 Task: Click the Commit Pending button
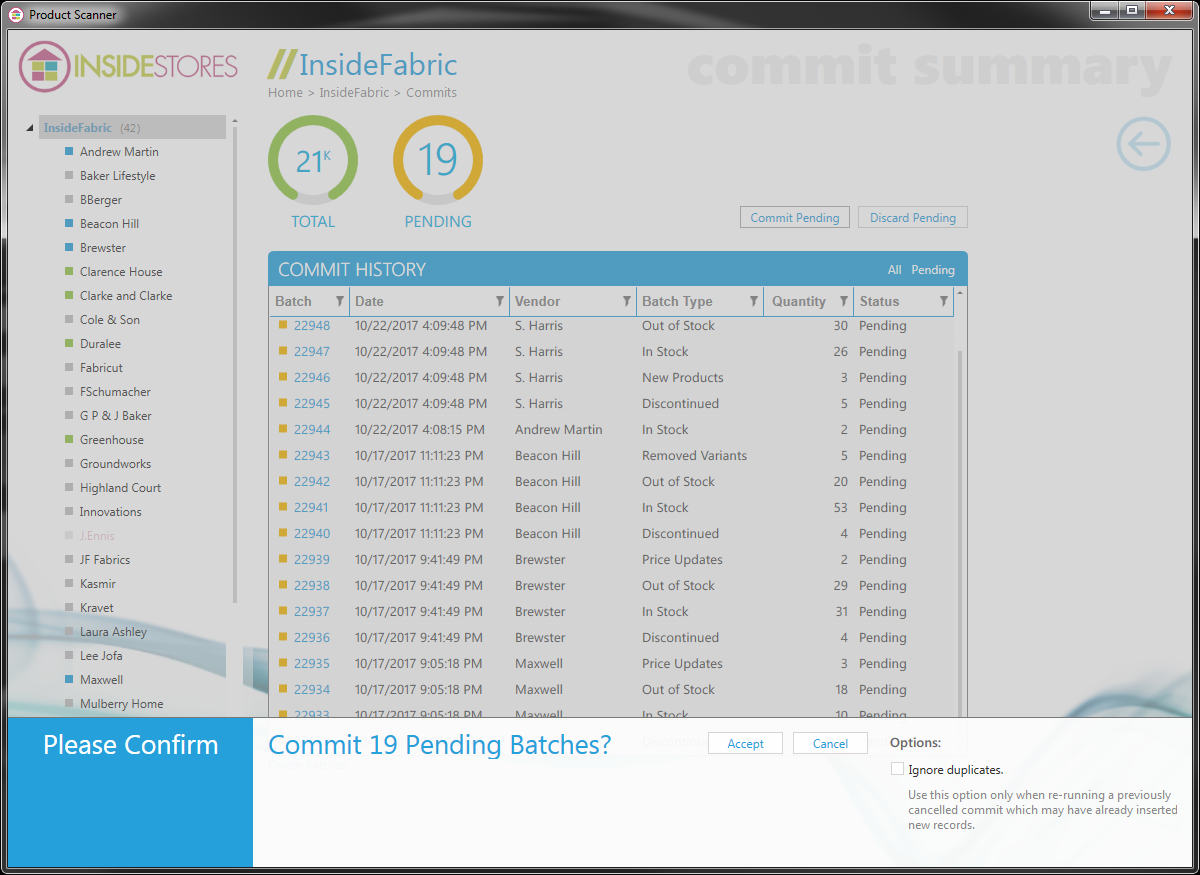[x=795, y=218]
